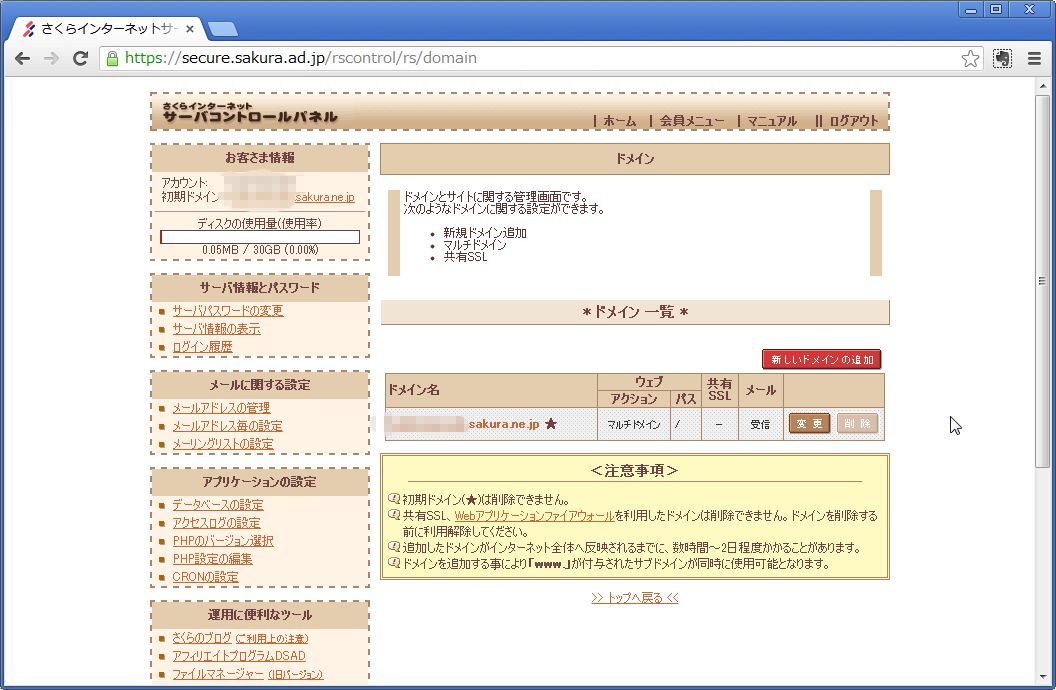Click the scrollbar up arrow
This screenshot has width=1056, height=690.
coord(1043,85)
